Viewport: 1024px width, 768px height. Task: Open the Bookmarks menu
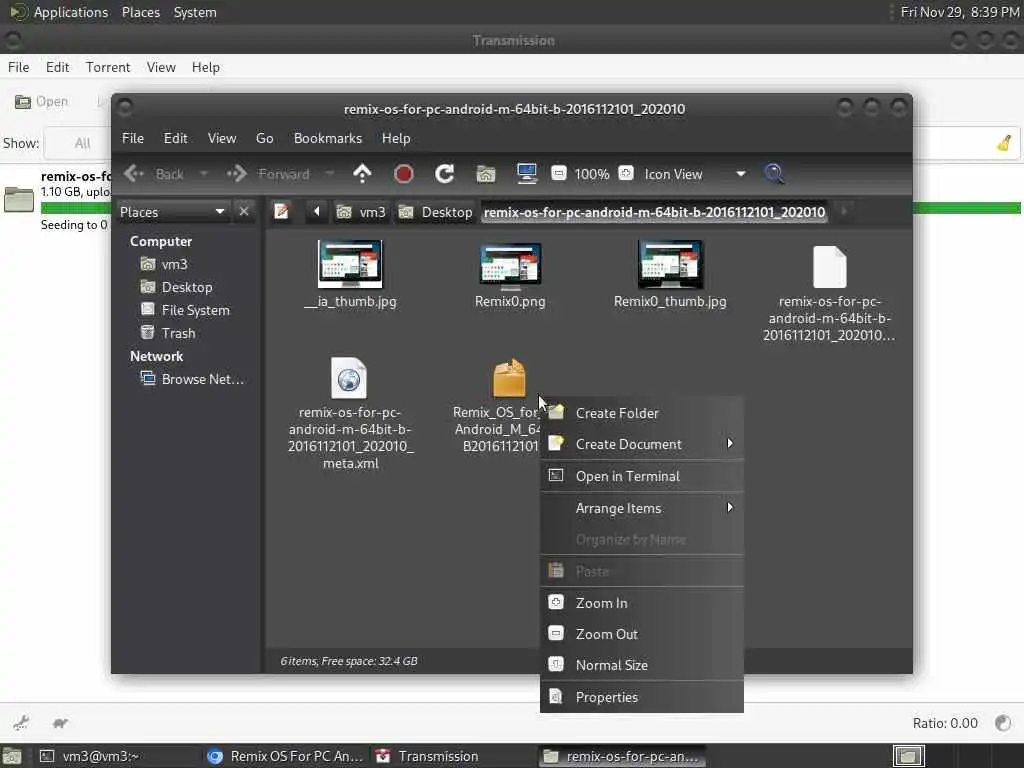(328, 138)
